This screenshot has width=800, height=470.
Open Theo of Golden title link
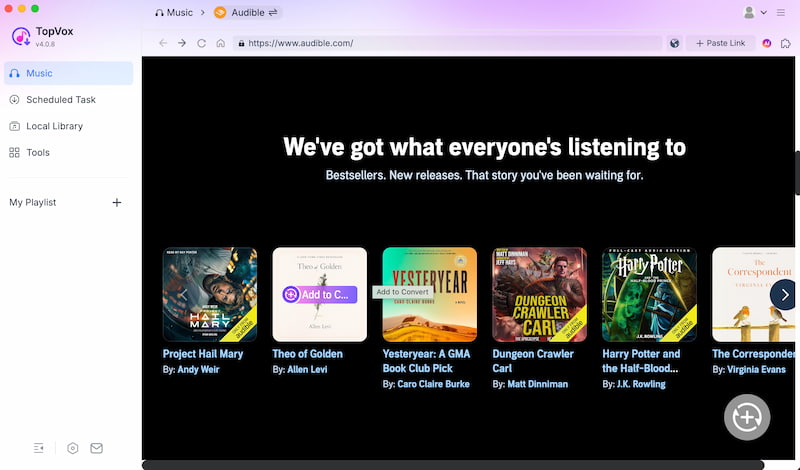(308, 354)
